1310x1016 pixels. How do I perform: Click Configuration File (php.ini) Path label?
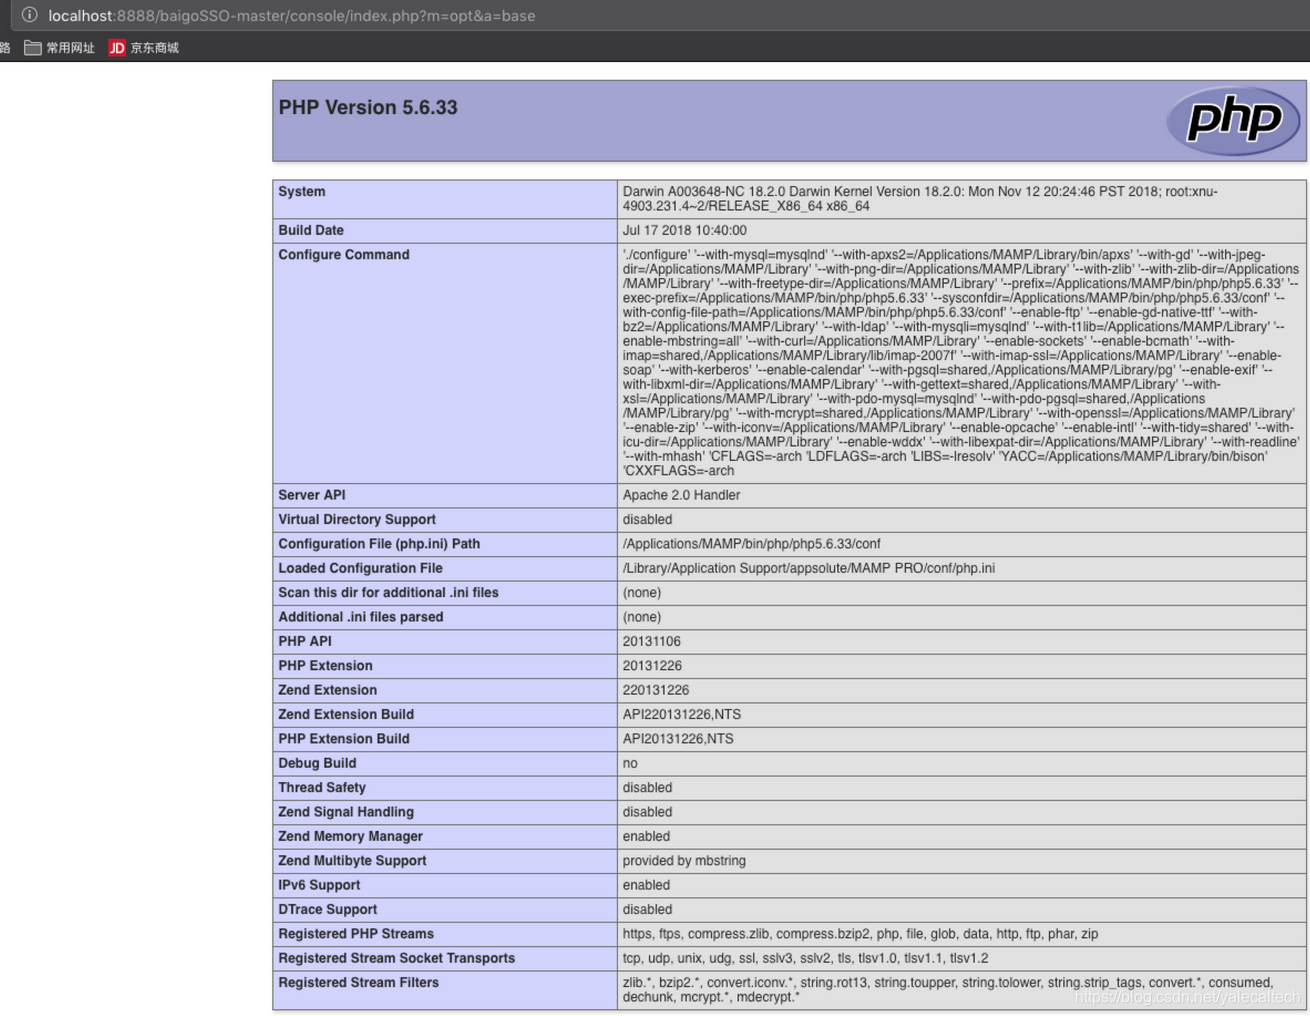pos(379,544)
